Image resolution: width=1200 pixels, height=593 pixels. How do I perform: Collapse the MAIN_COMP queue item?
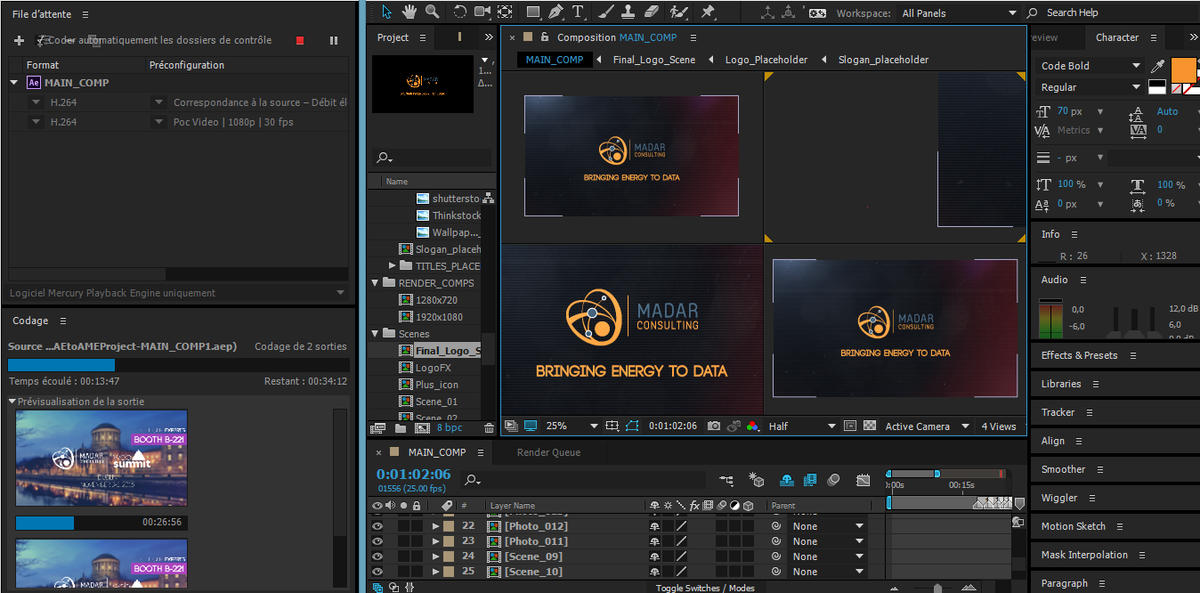coord(14,83)
